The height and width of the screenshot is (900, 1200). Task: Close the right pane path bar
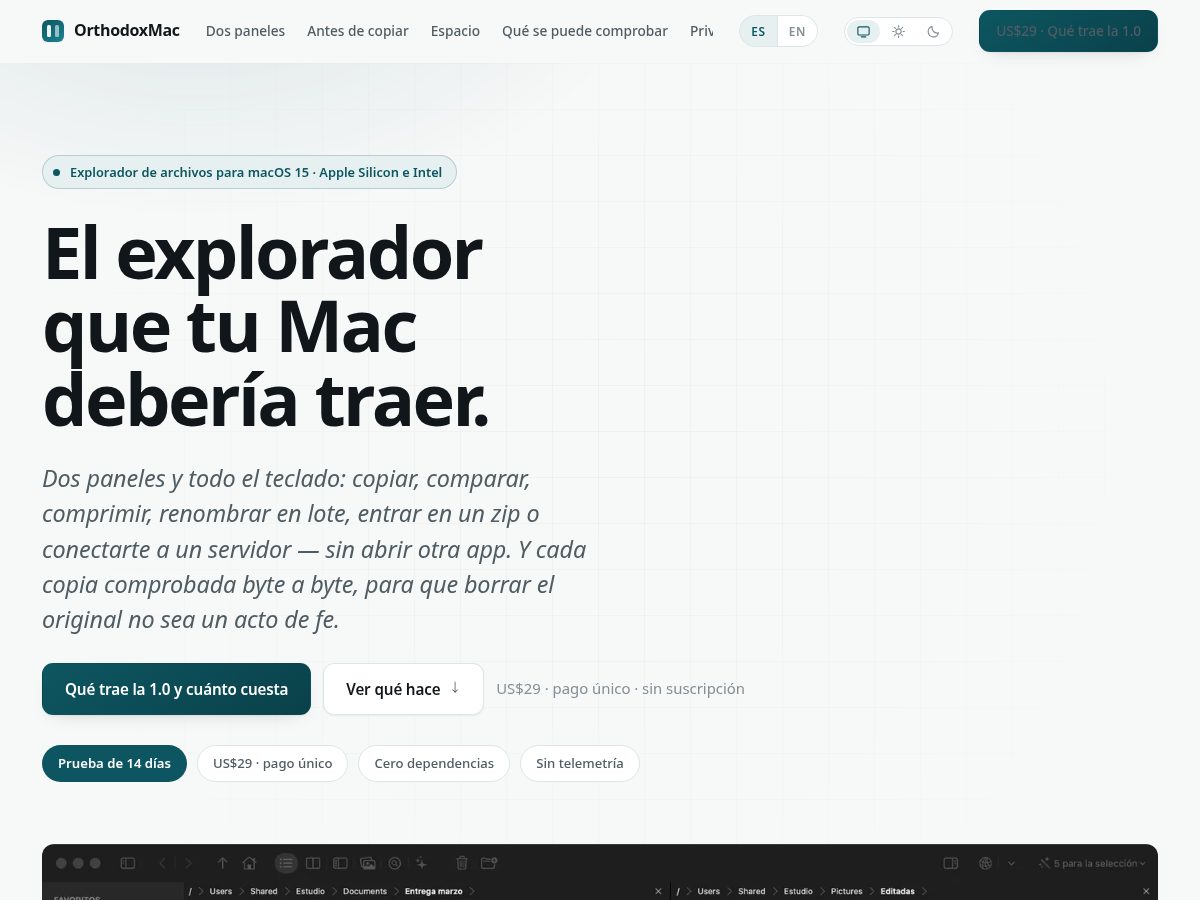[x=1146, y=891]
